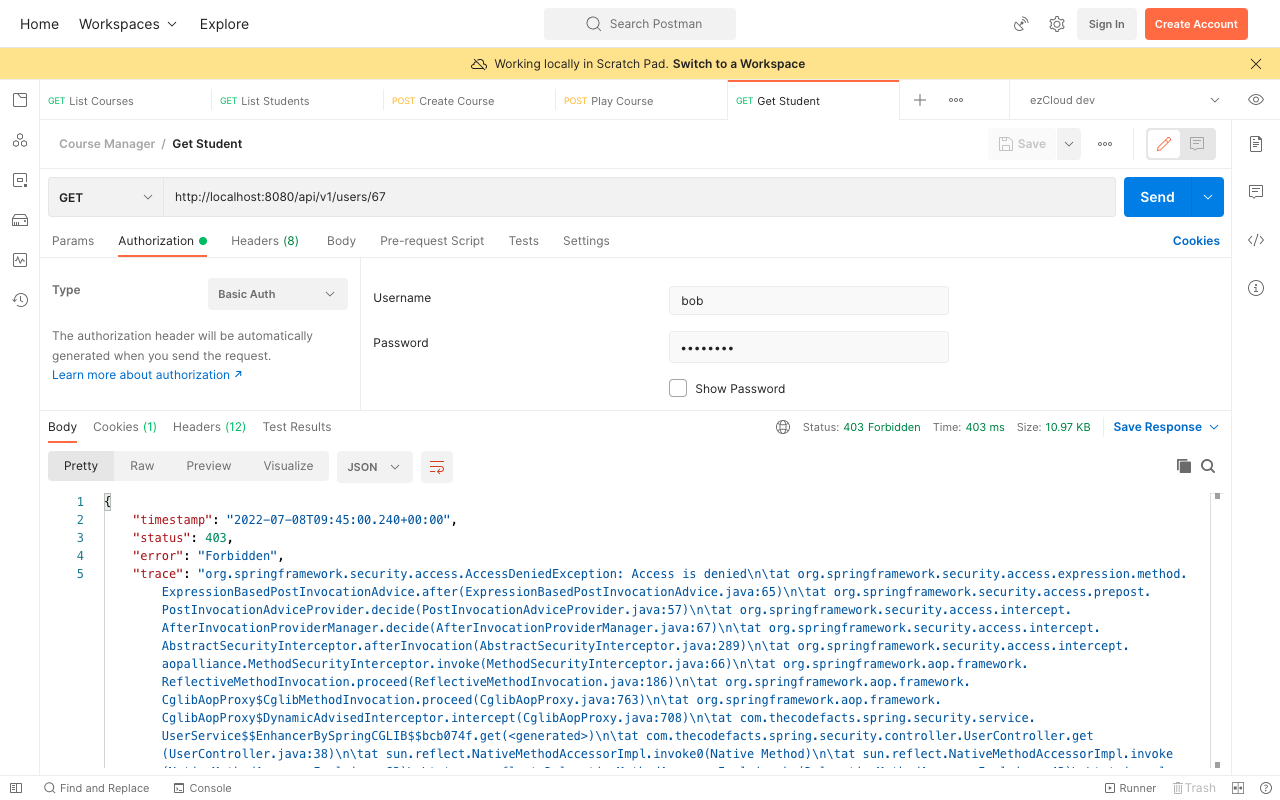Click the Cookies link
Image resolution: width=1280 pixels, height=800 pixels.
[1196, 241]
